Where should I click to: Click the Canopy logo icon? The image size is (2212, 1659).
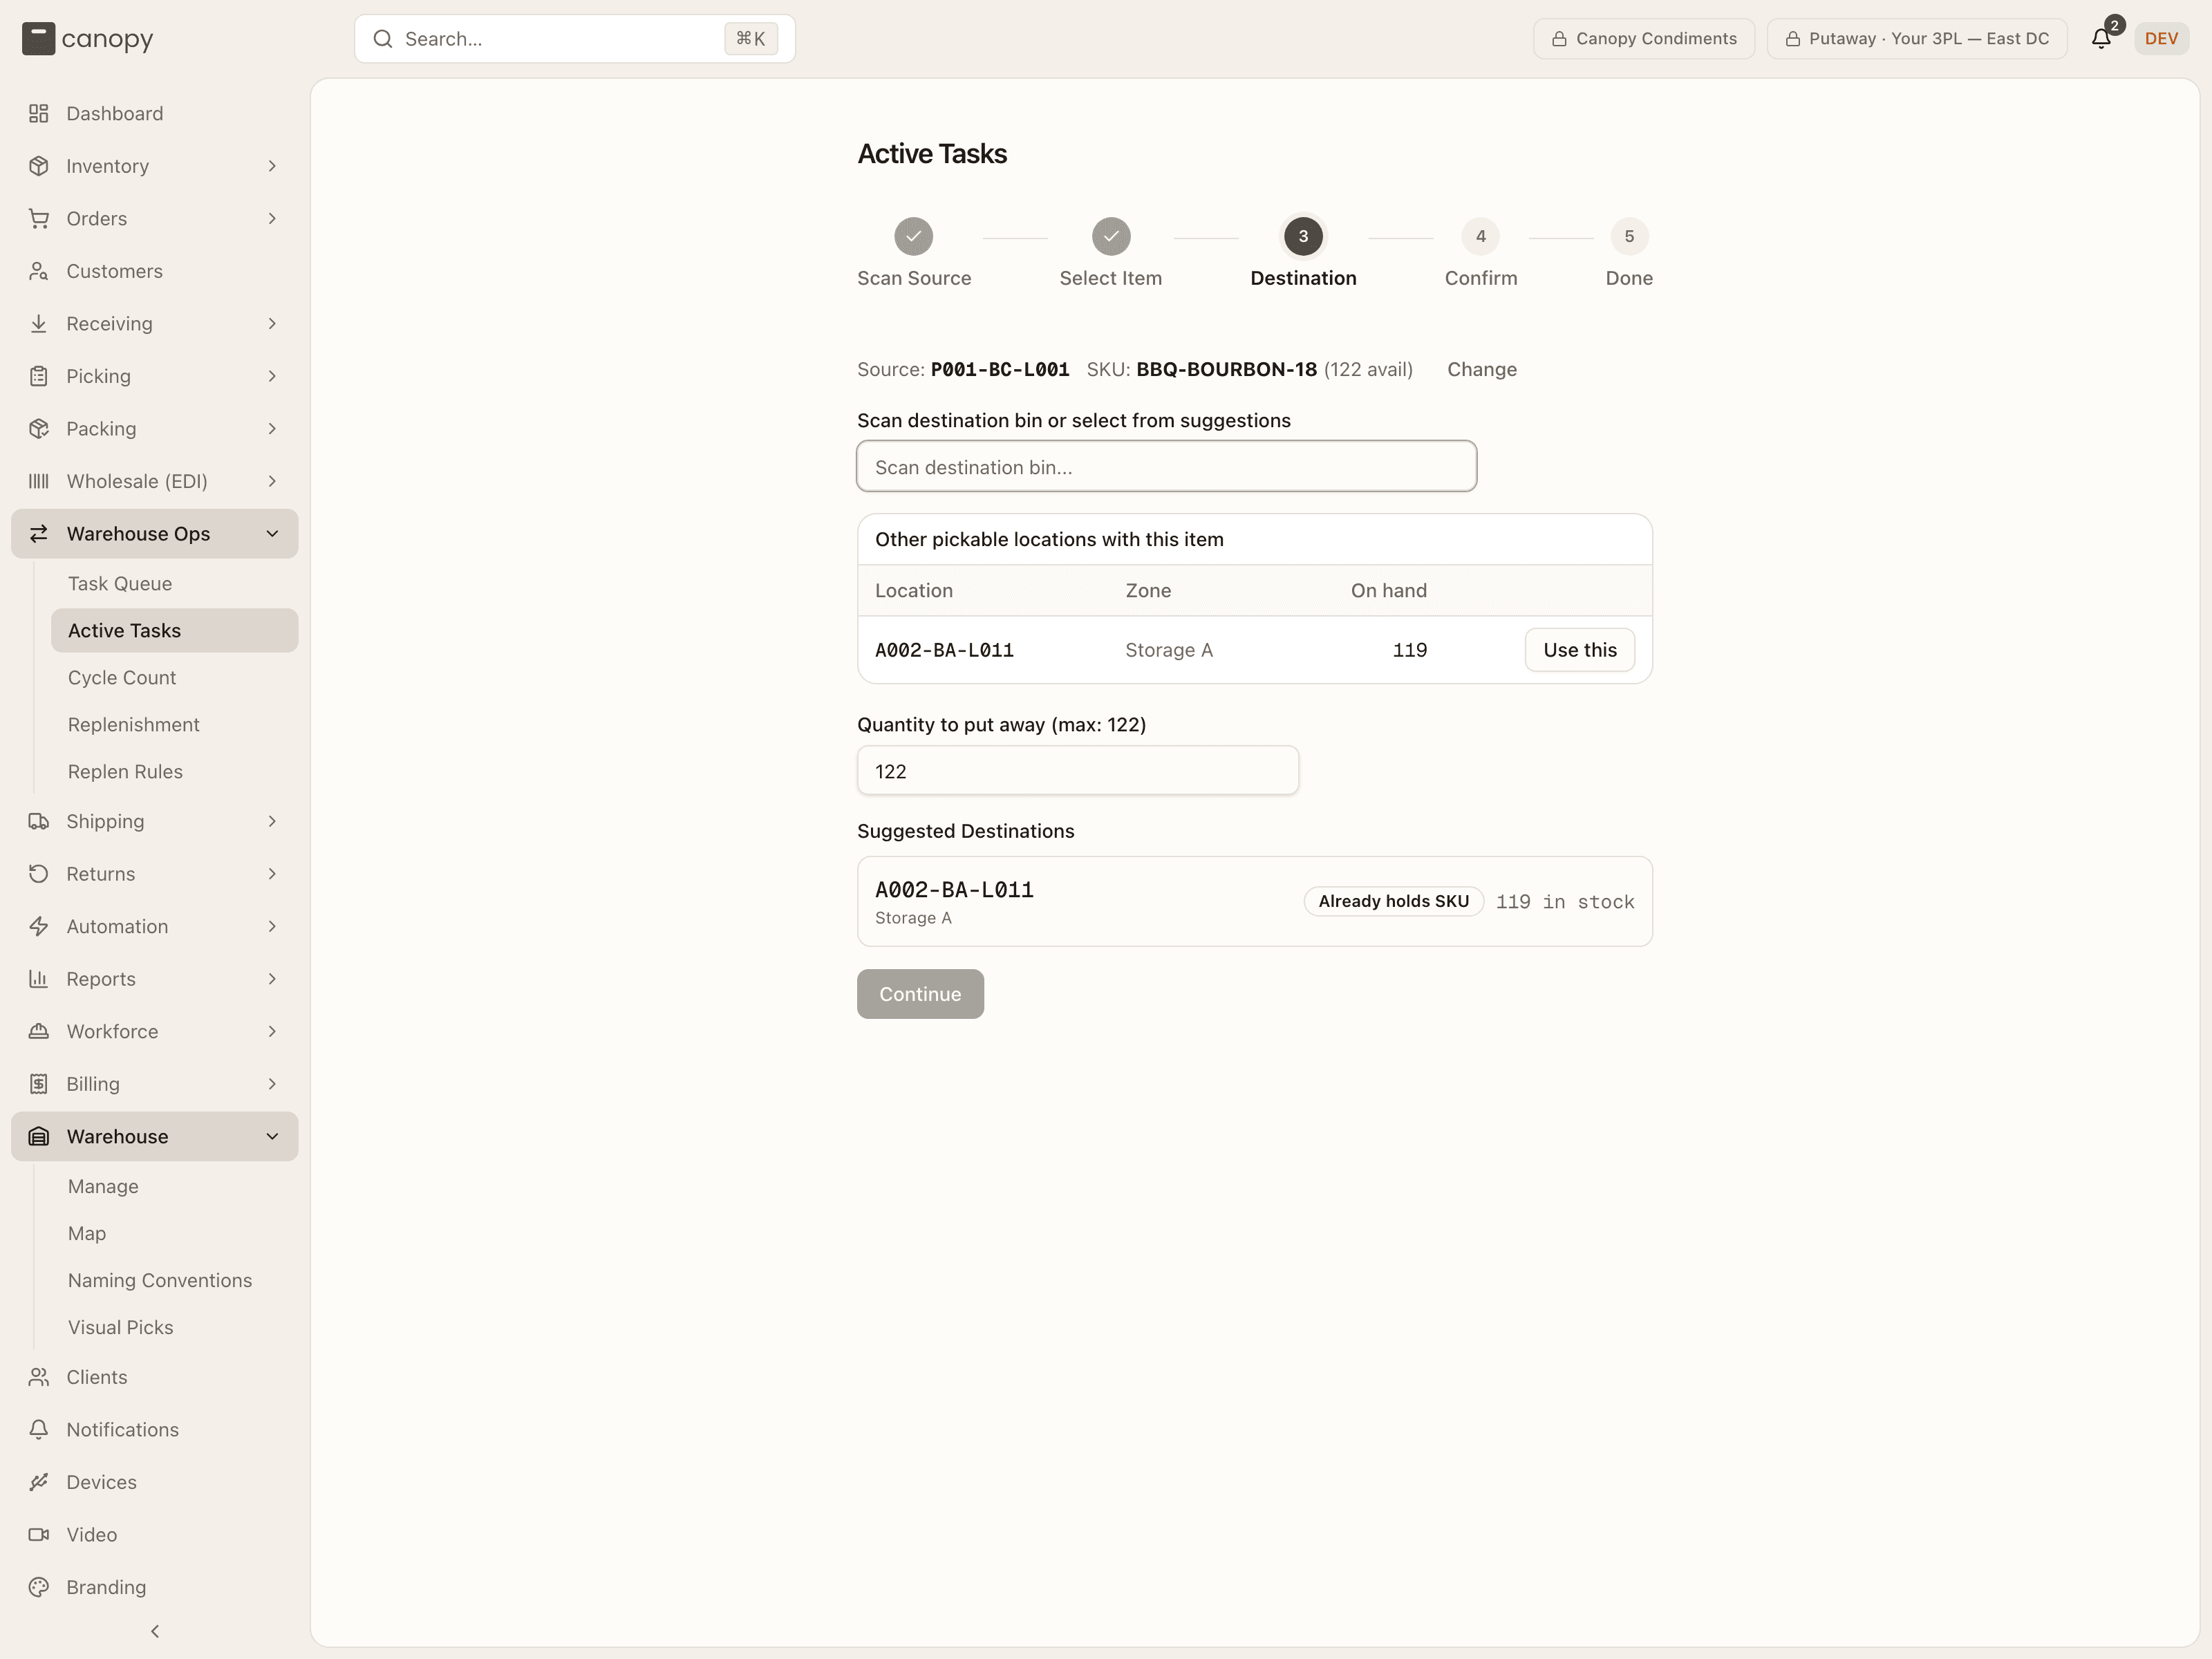click(x=38, y=39)
